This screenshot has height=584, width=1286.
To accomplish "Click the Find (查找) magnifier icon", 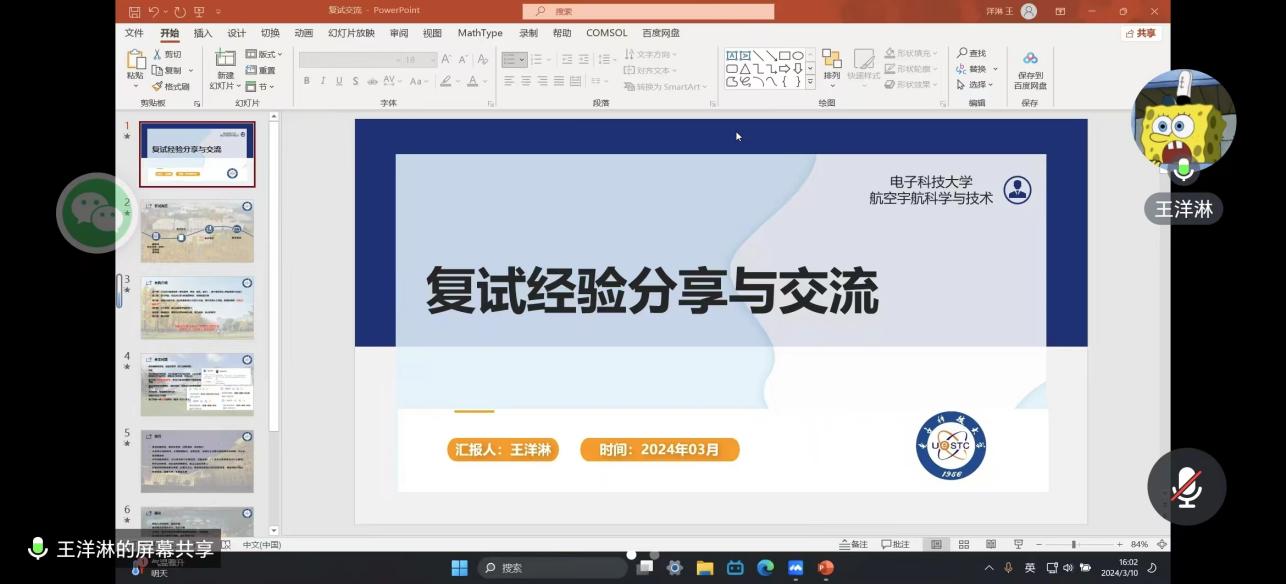I will 962,53.
